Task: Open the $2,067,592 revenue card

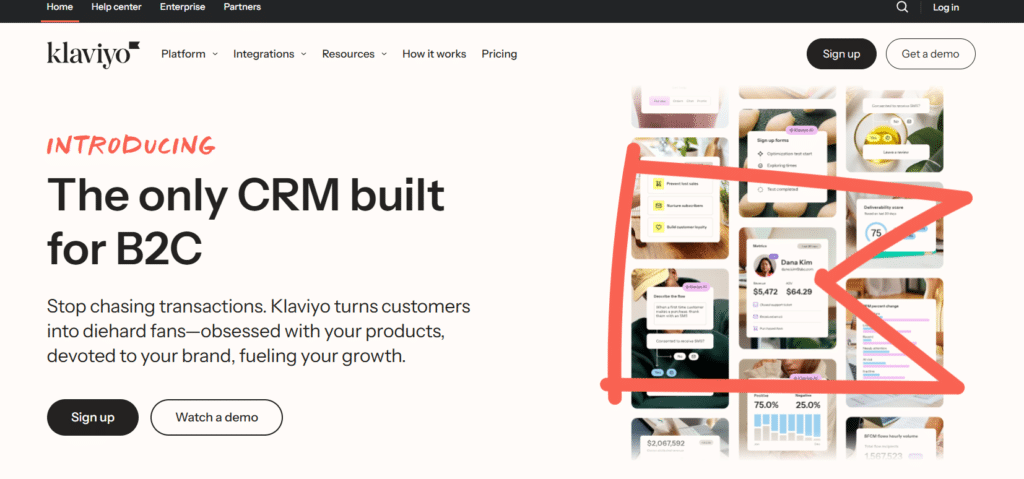Action: click(x=679, y=447)
